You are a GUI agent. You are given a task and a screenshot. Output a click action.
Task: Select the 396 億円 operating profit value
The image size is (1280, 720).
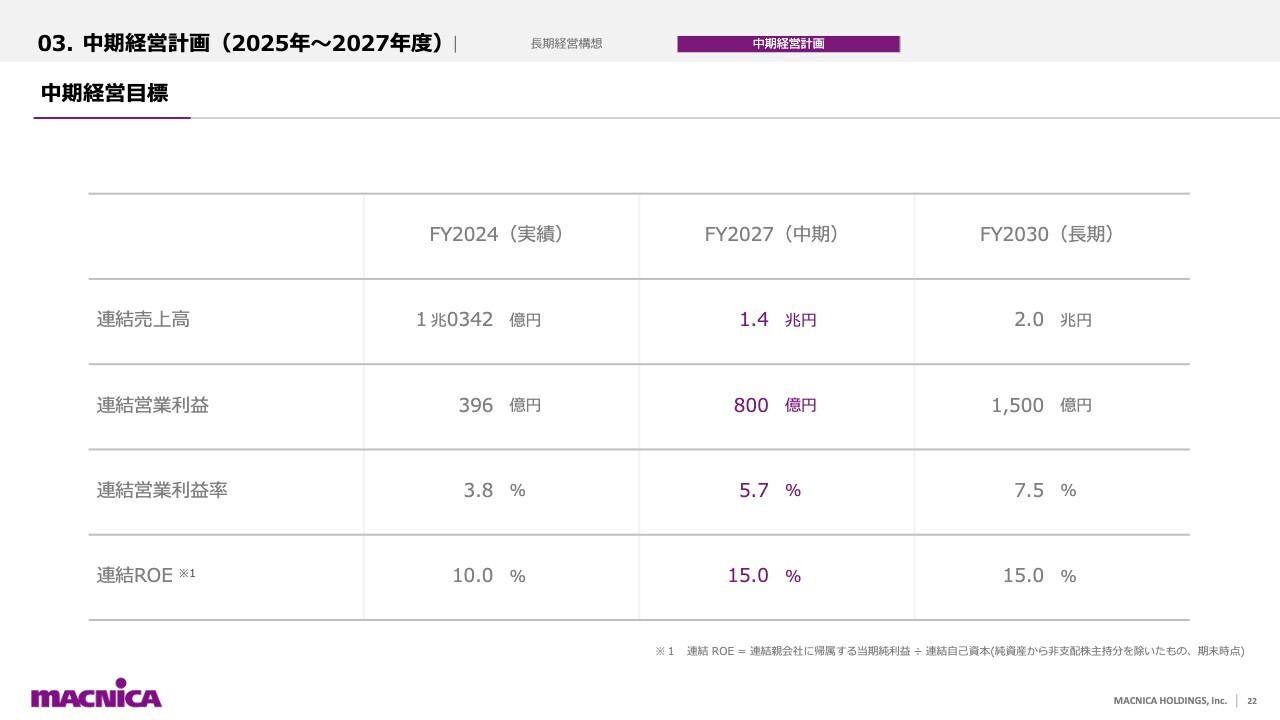[500, 405]
